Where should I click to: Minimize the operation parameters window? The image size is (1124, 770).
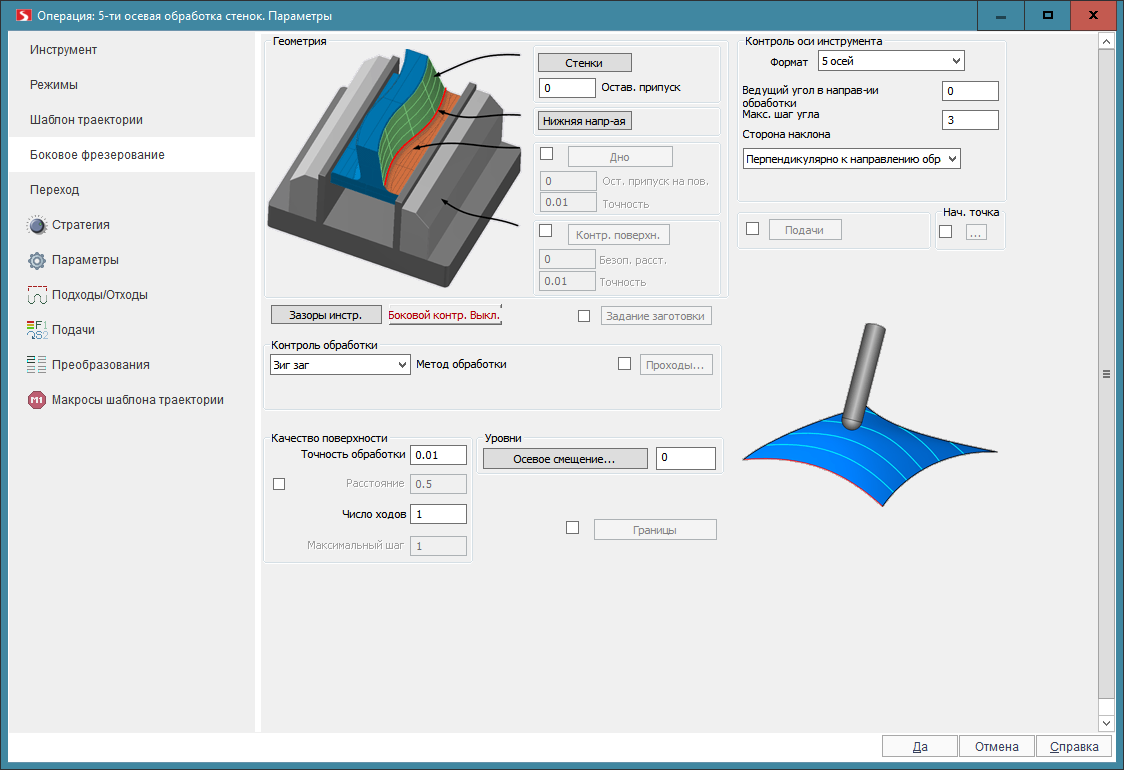(x=1001, y=16)
